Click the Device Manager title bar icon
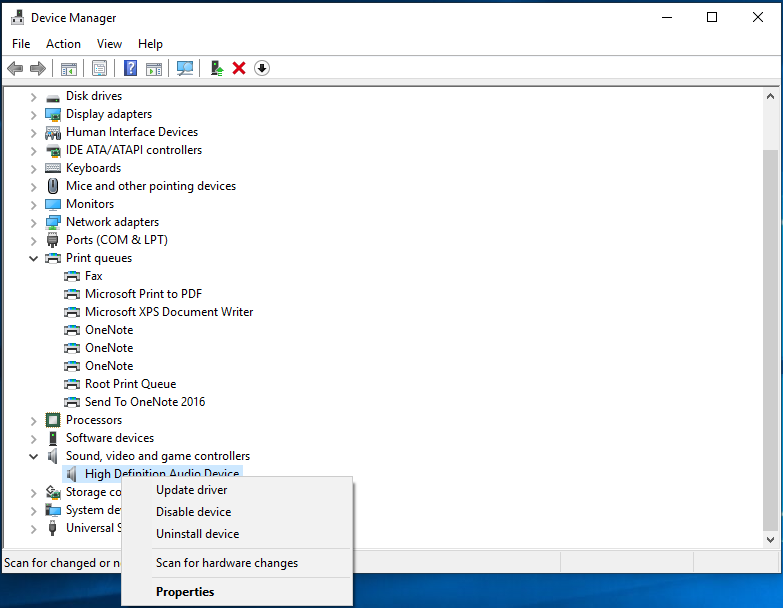This screenshot has height=608, width=783. pyautogui.click(x=17, y=17)
